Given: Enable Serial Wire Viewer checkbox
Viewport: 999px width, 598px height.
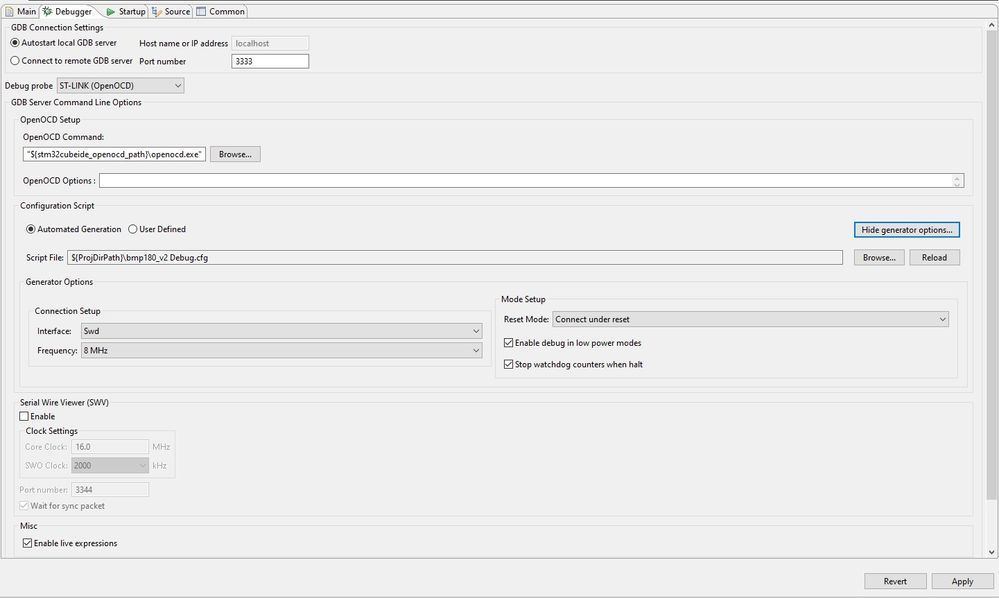Looking at the screenshot, I should click(x=24, y=416).
